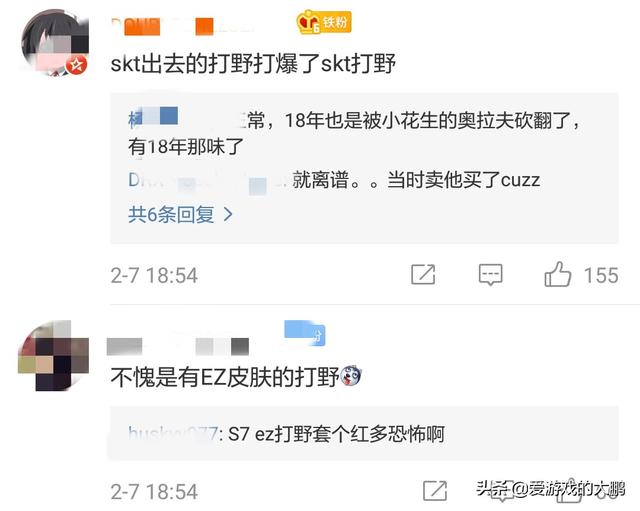Tap the first comment's 2-7 18:54 timestamp
The image size is (640, 511).
(154, 275)
